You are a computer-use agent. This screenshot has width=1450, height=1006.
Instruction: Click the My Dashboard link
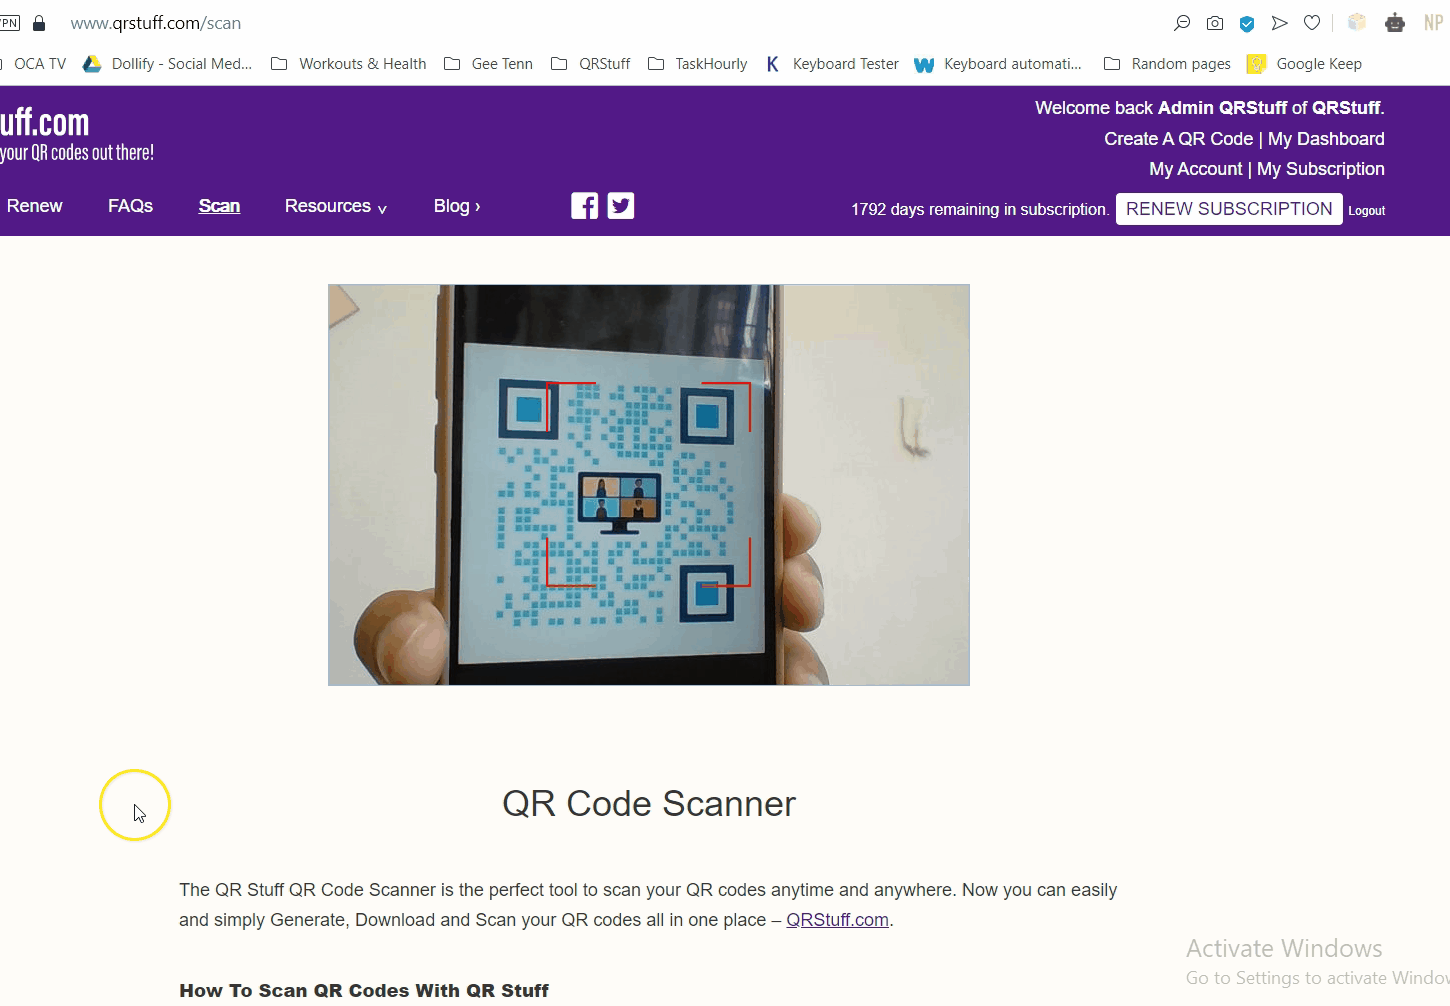(x=1326, y=139)
